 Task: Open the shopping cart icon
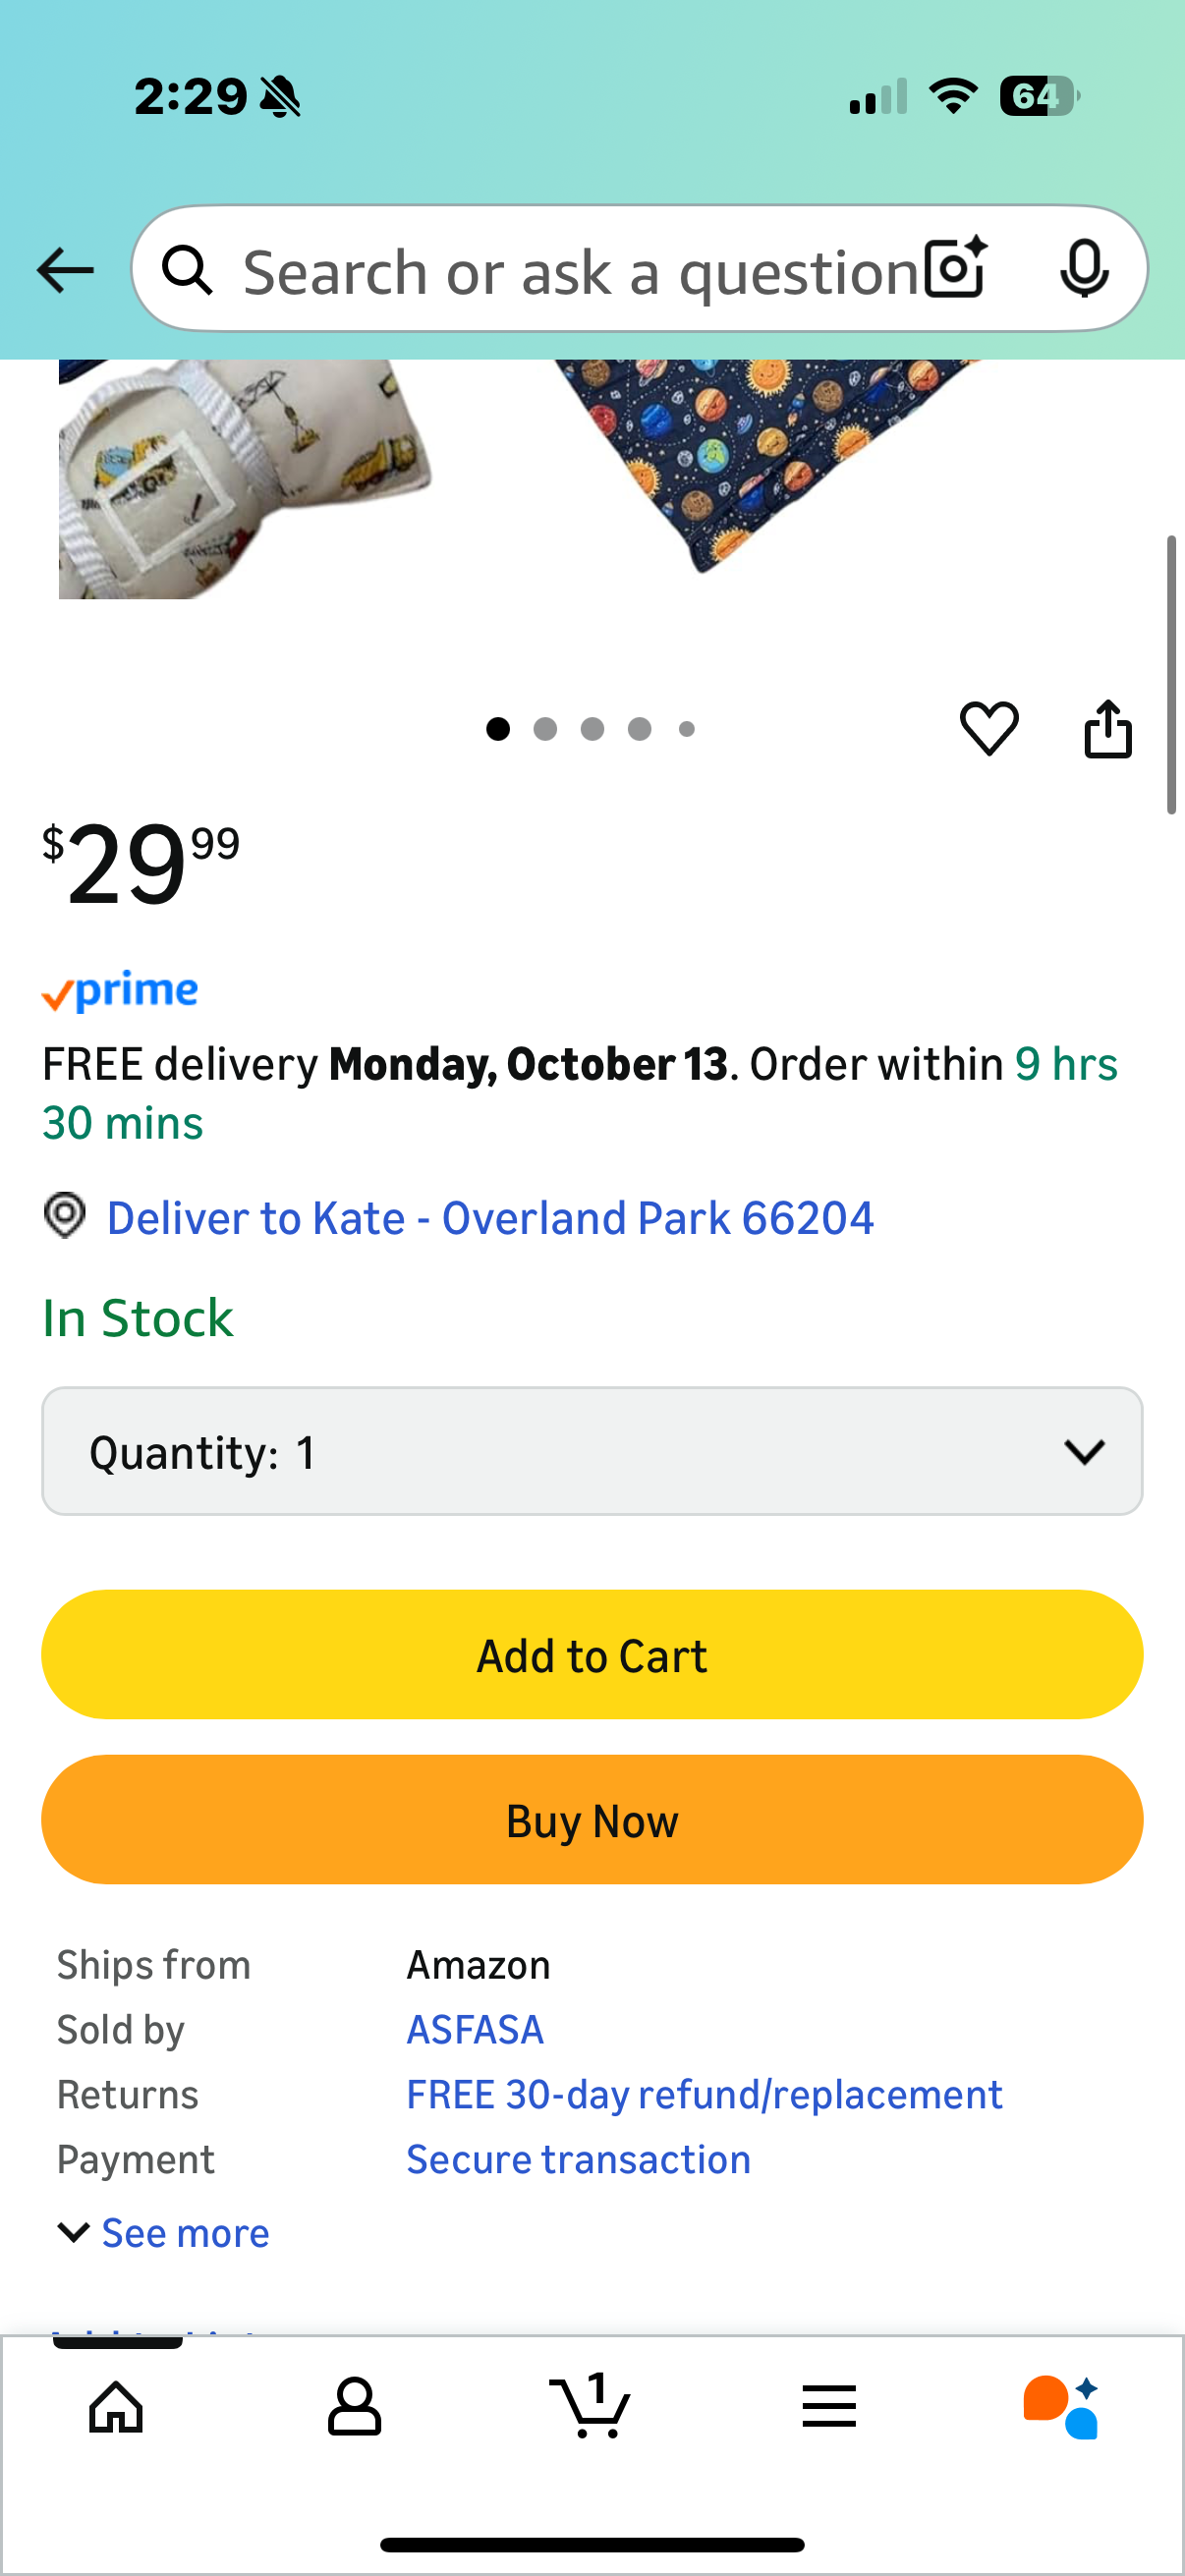coord(591,2406)
